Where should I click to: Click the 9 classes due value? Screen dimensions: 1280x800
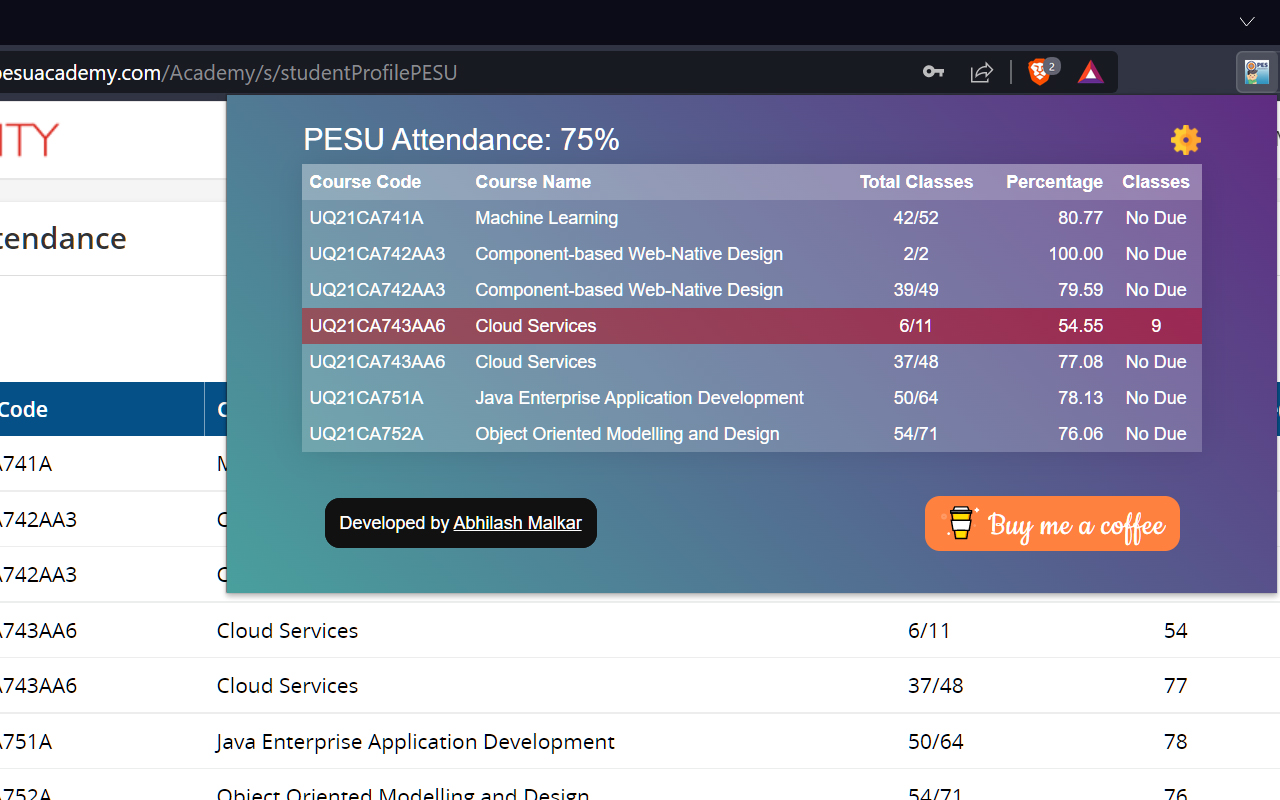(x=1156, y=326)
